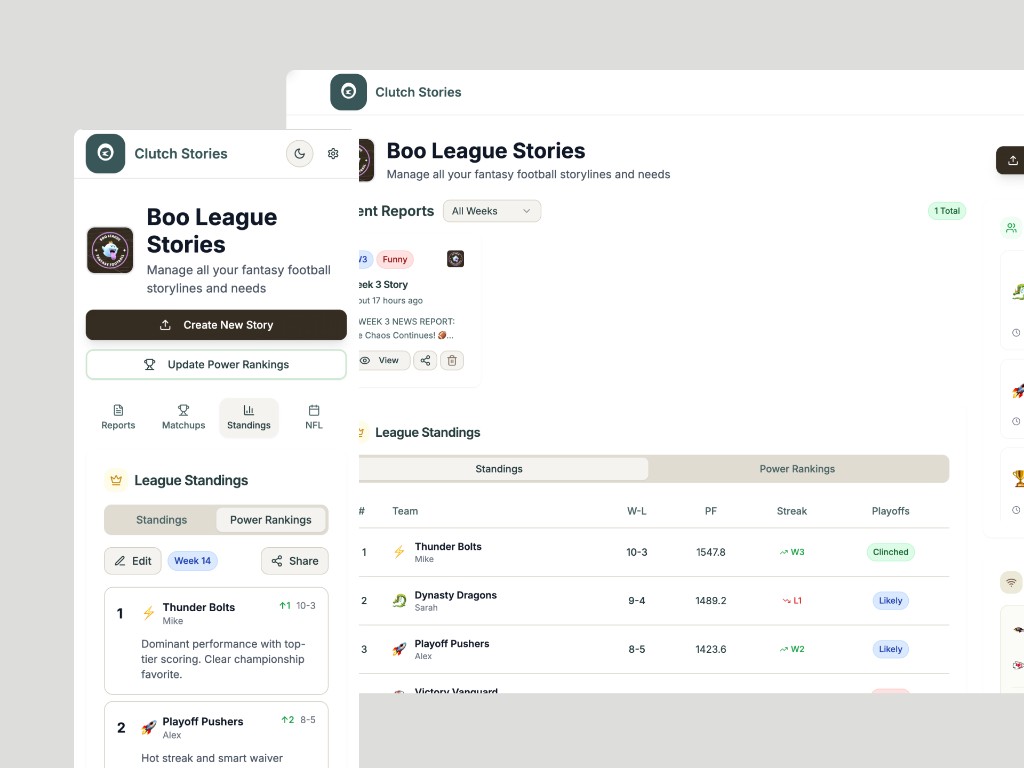The width and height of the screenshot is (1024, 768).
Task: Open settings gear in mobile panel
Action: 333,153
